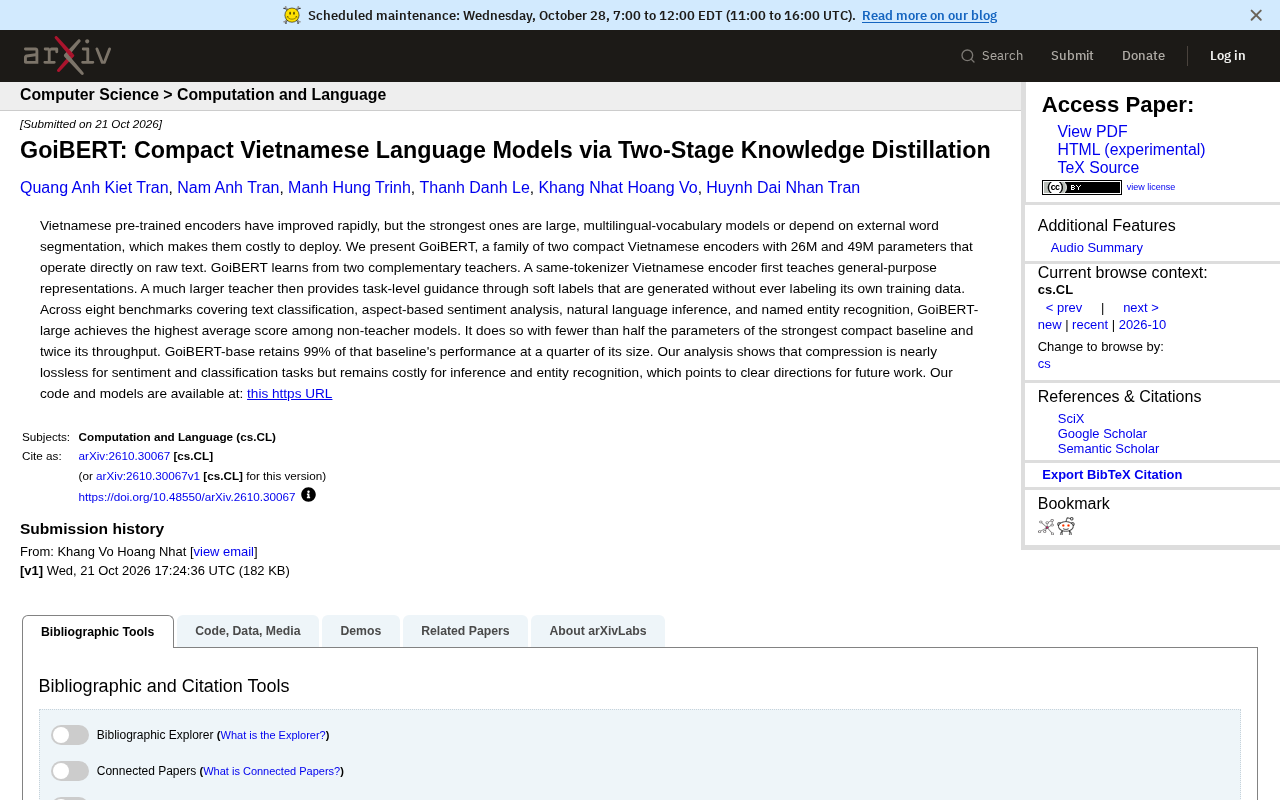This screenshot has height=800, width=1280.
Task: Open the About arXivLabs tab
Action: point(598,631)
